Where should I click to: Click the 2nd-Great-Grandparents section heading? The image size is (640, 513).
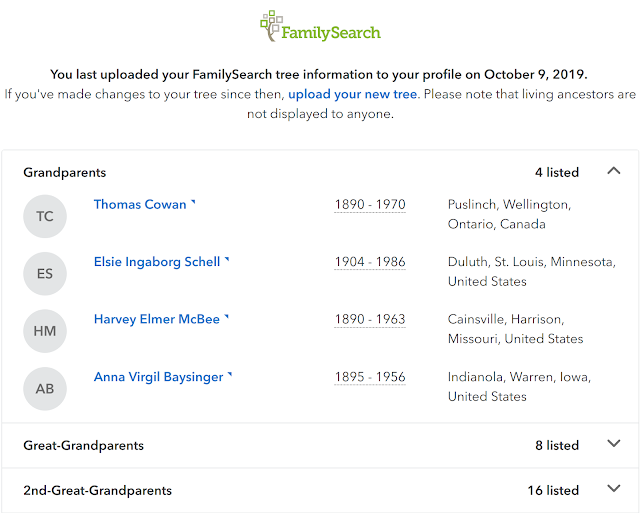[98, 490]
